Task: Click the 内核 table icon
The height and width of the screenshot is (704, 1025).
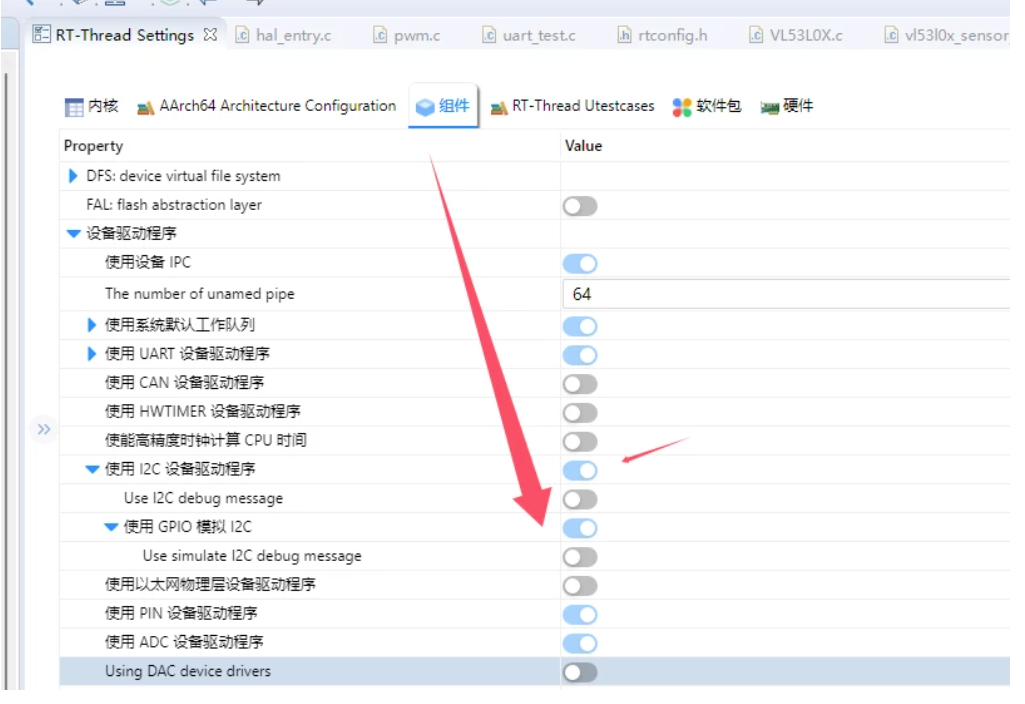Action: pos(74,107)
